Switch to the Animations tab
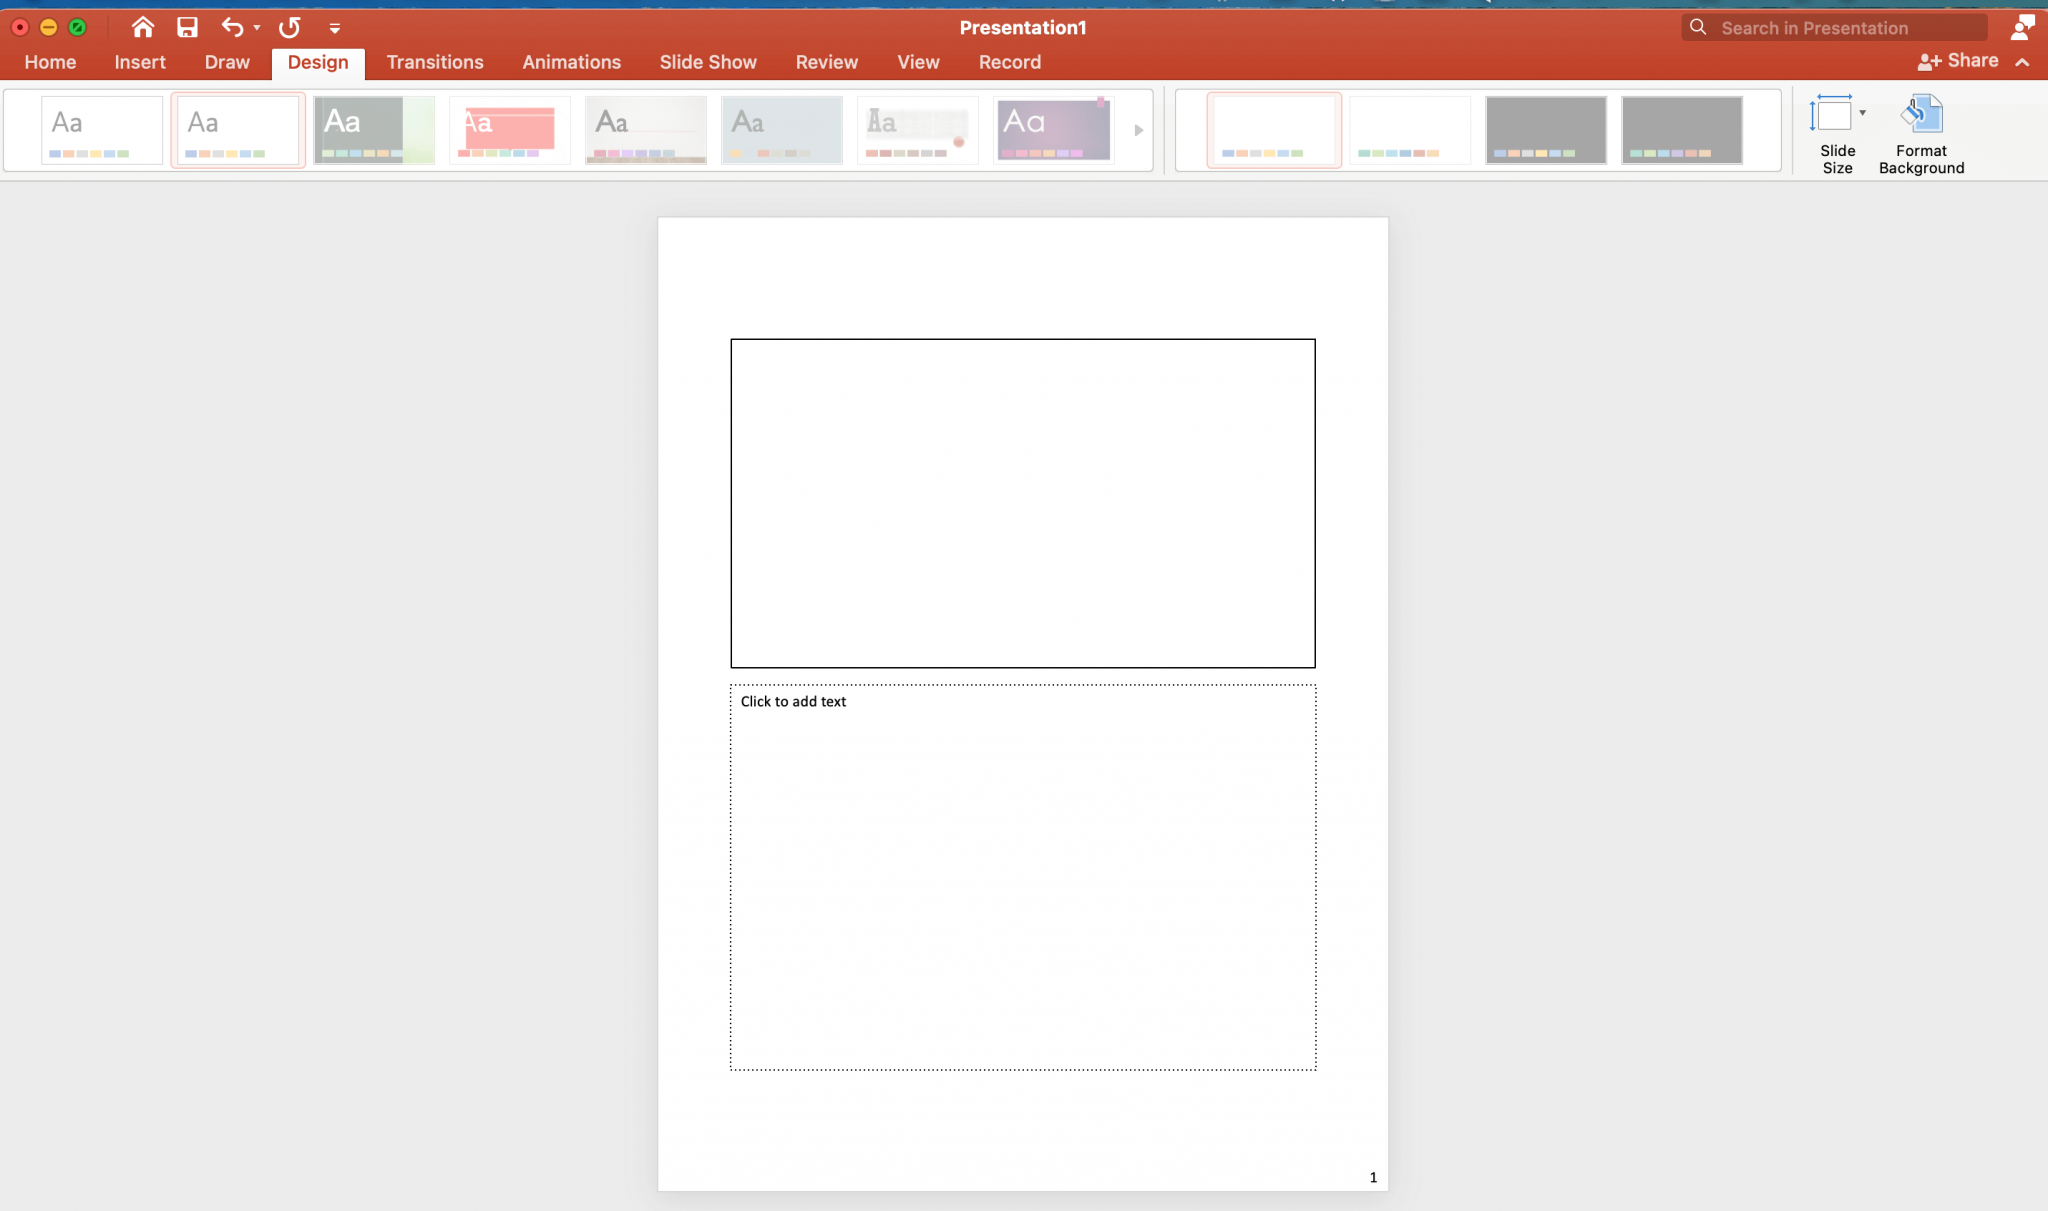The width and height of the screenshot is (2048, 1211). 571,61
